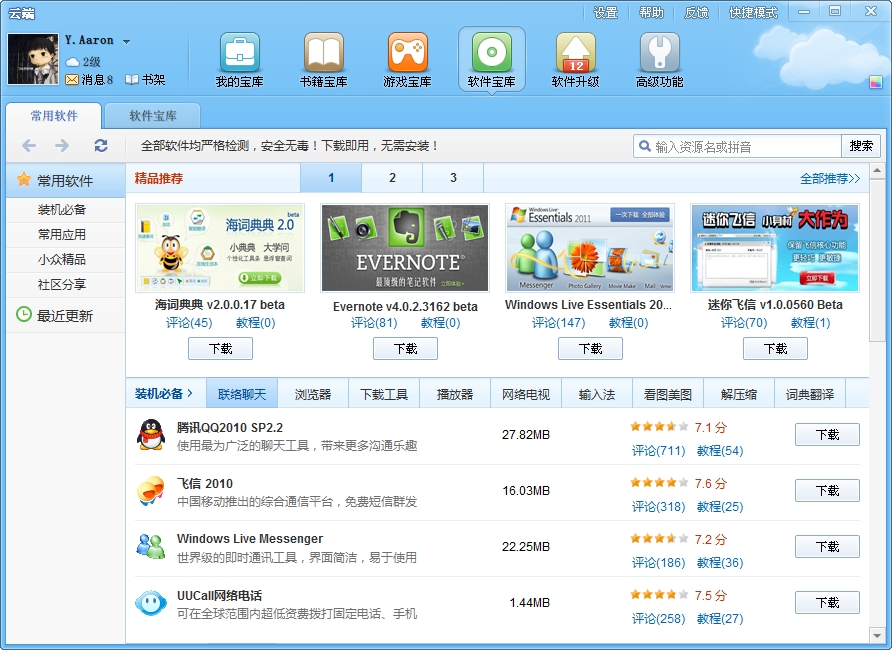892x650 pixels.
Task: Select recommendation page 3
Action: coord(453,178)
